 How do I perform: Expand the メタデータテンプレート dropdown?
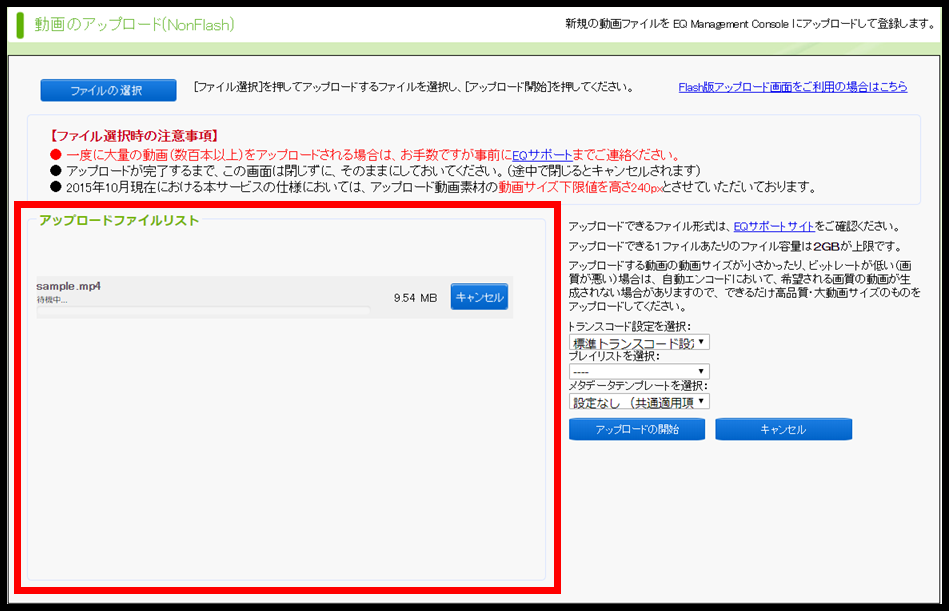638,402
